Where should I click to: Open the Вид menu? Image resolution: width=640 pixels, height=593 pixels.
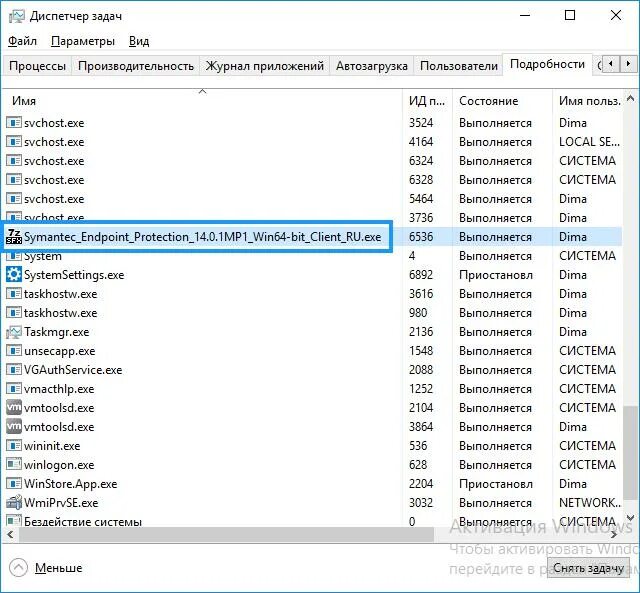click(139, 41)
